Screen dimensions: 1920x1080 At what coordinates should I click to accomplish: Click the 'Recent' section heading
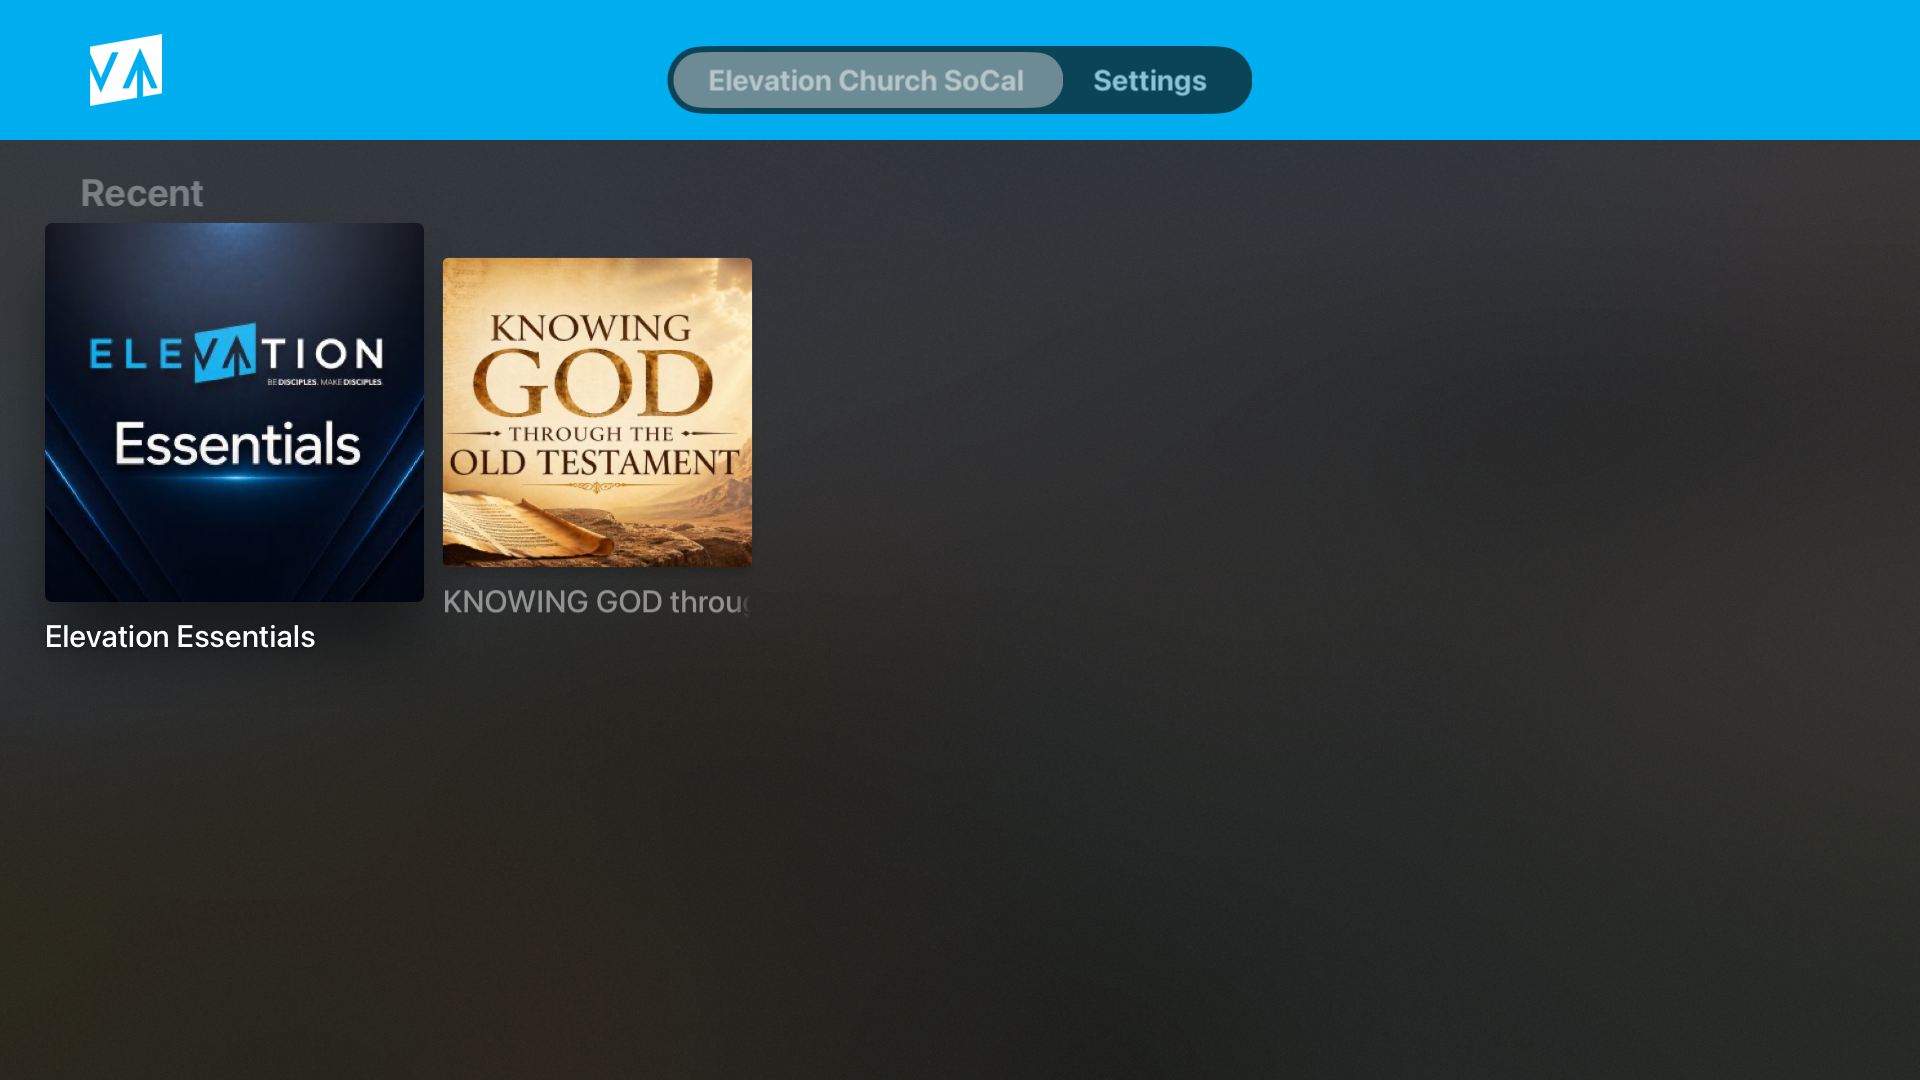pos(142,193)
